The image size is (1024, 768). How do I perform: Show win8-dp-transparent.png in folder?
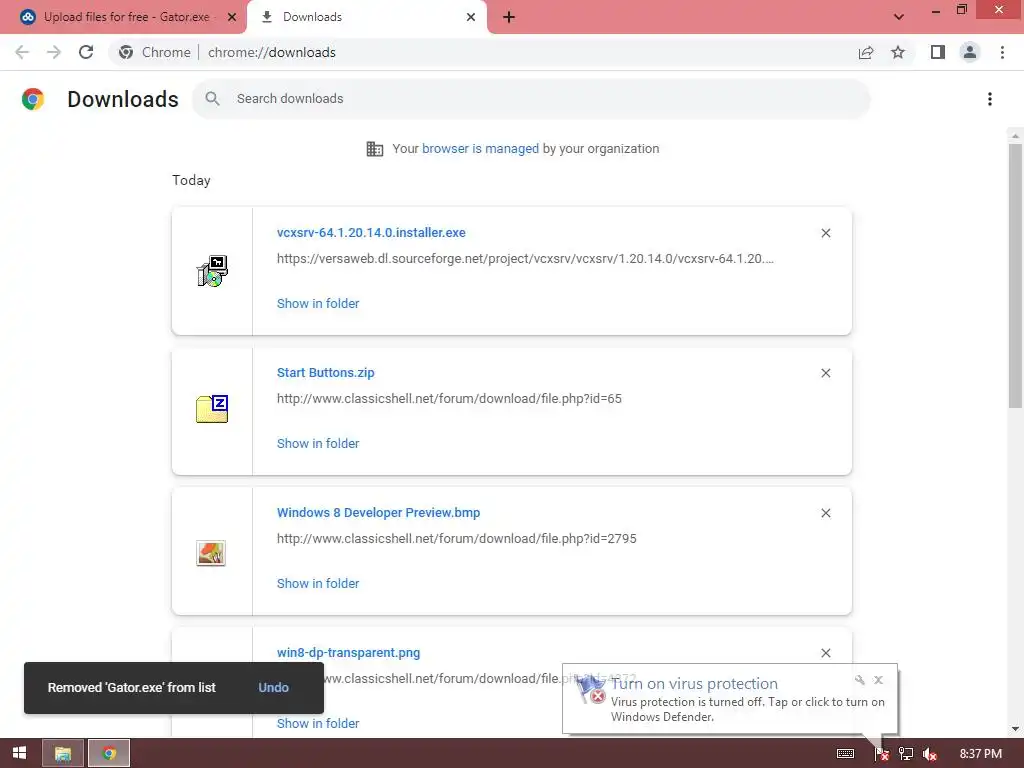click(x=318, y=724)
